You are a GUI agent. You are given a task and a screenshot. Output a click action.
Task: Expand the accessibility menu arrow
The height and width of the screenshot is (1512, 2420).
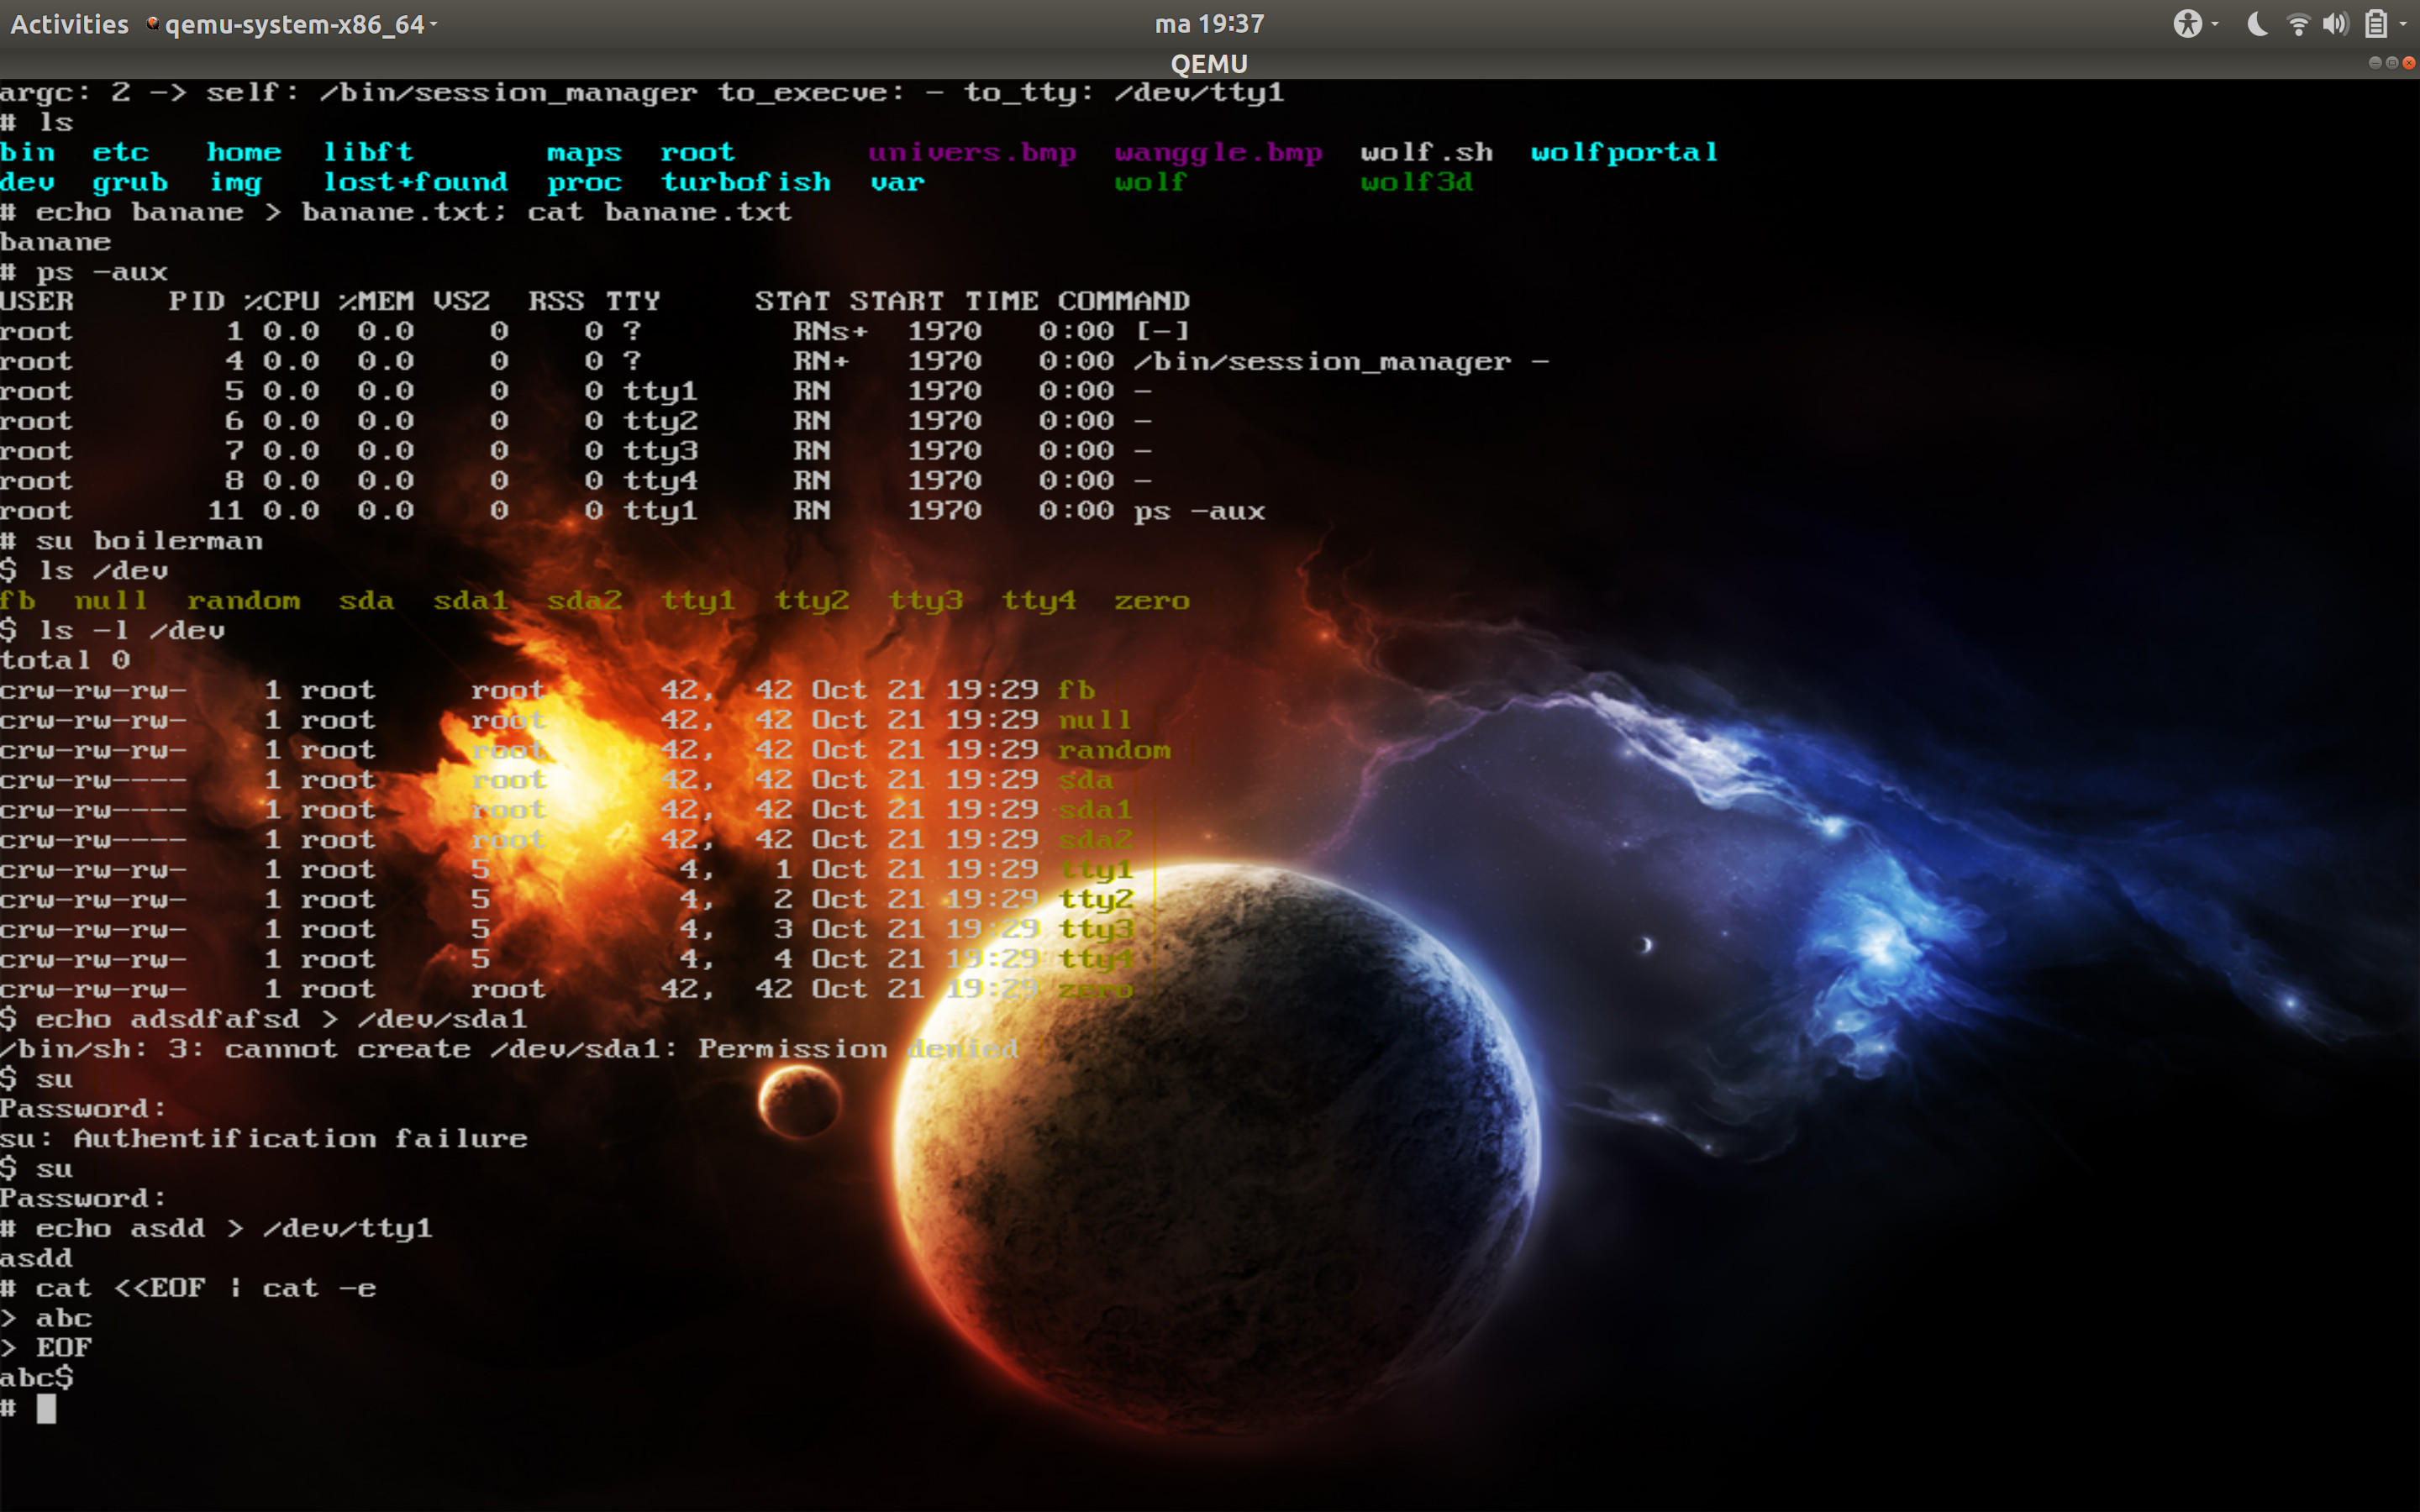(x=2215, y=24)
